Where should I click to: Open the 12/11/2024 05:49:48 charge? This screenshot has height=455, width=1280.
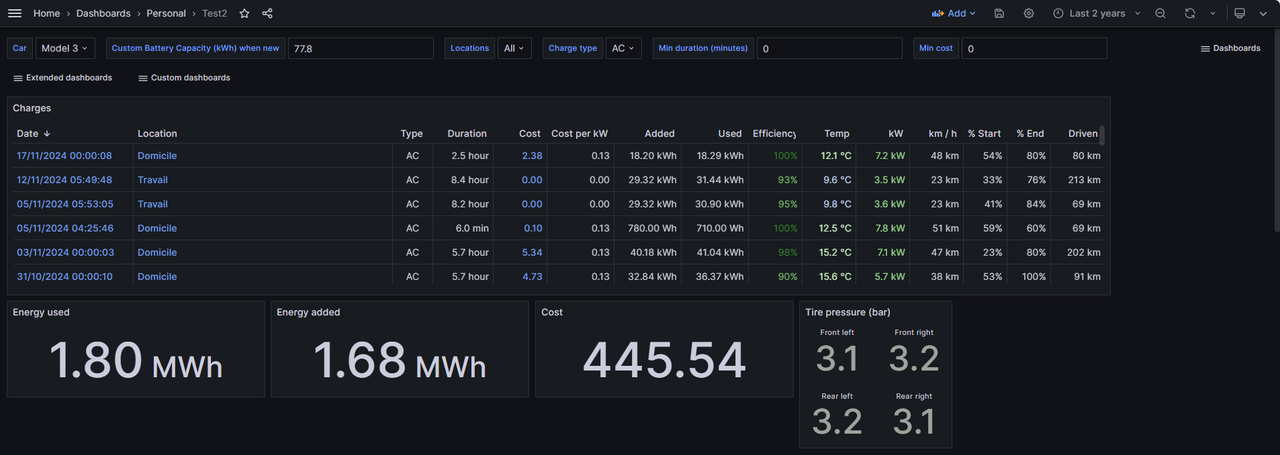pyautogui.click(x=64, y=180)
